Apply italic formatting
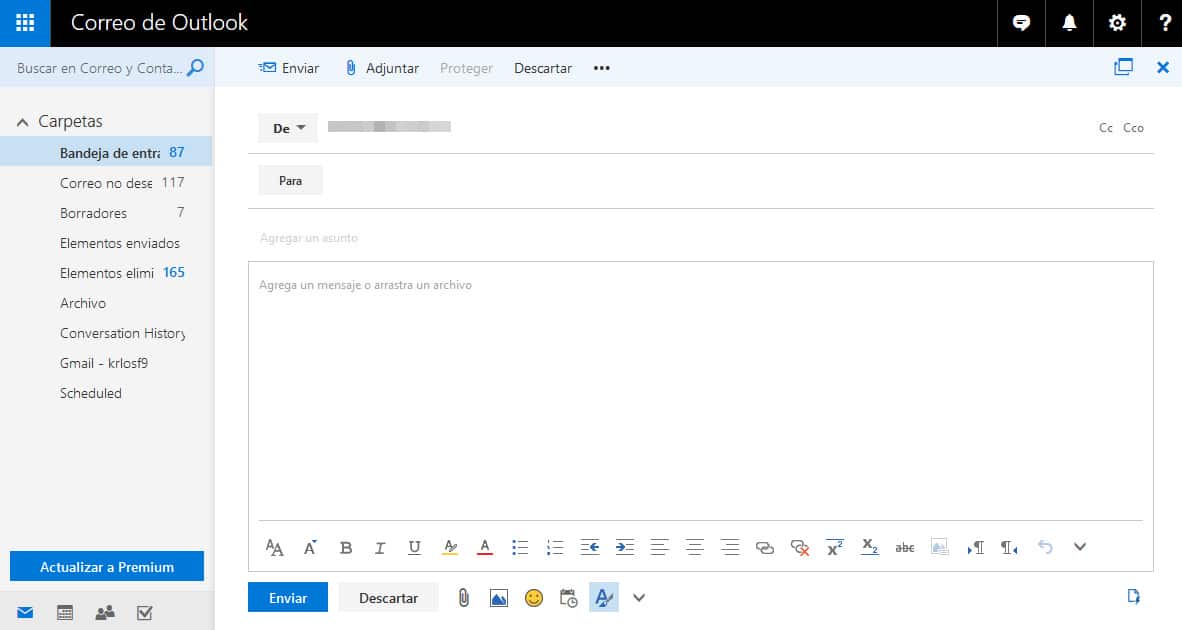 click(x=380, y=548)
